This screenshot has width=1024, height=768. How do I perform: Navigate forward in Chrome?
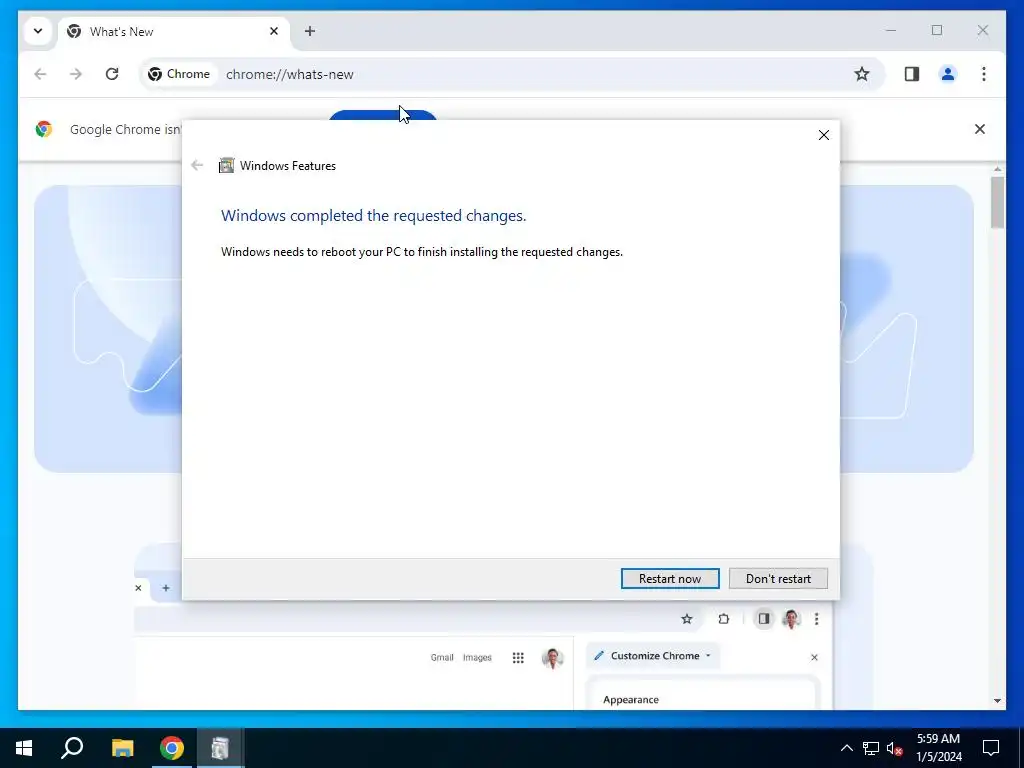76,74
